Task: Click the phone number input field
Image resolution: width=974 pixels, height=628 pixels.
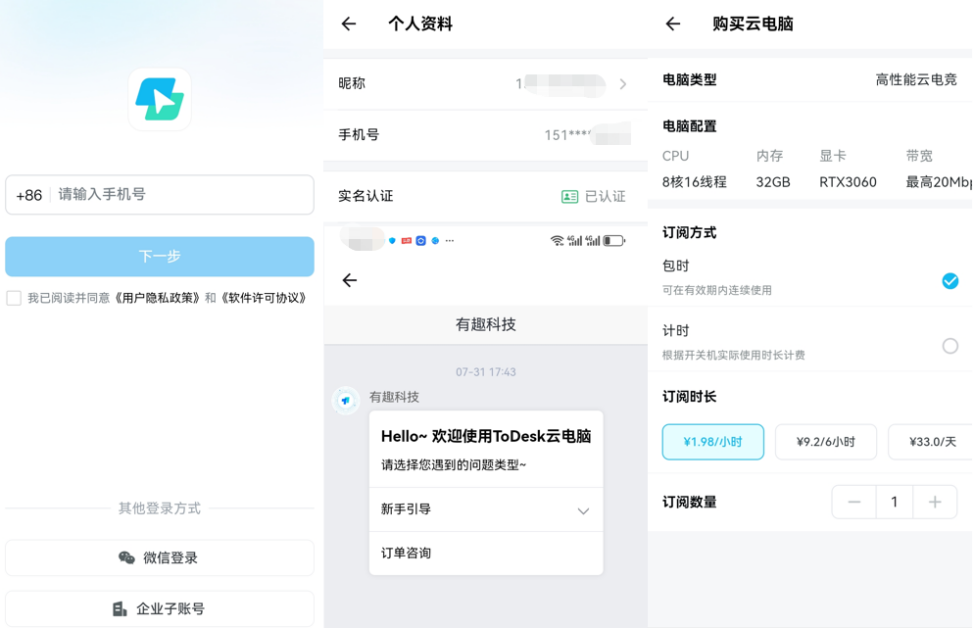Action: (160, 194)
